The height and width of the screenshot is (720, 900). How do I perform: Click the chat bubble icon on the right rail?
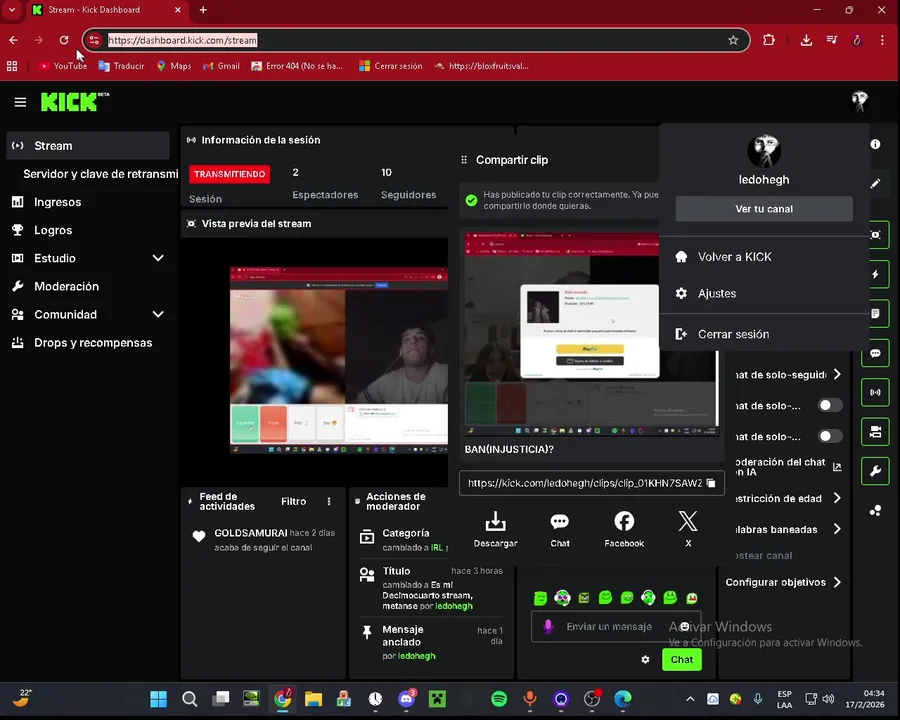pyautogui.click(x=875, y=353)
